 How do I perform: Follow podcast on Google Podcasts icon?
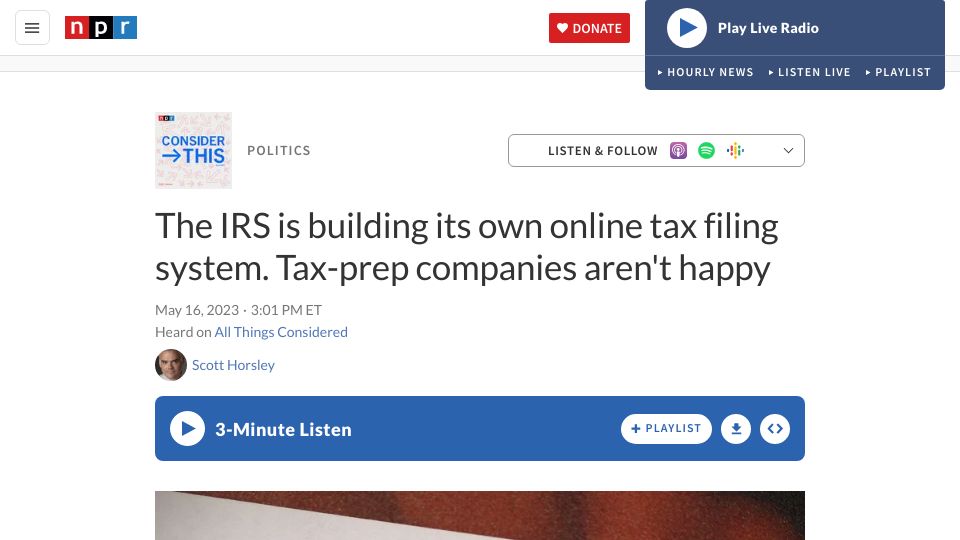pos(735,151)
